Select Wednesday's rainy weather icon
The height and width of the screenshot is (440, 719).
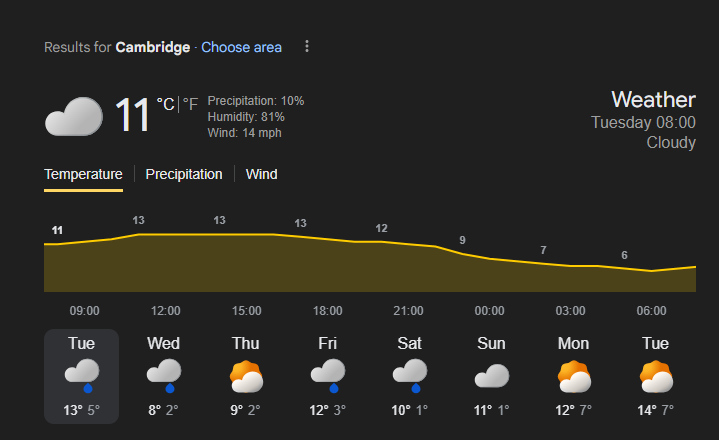(164, 375)
